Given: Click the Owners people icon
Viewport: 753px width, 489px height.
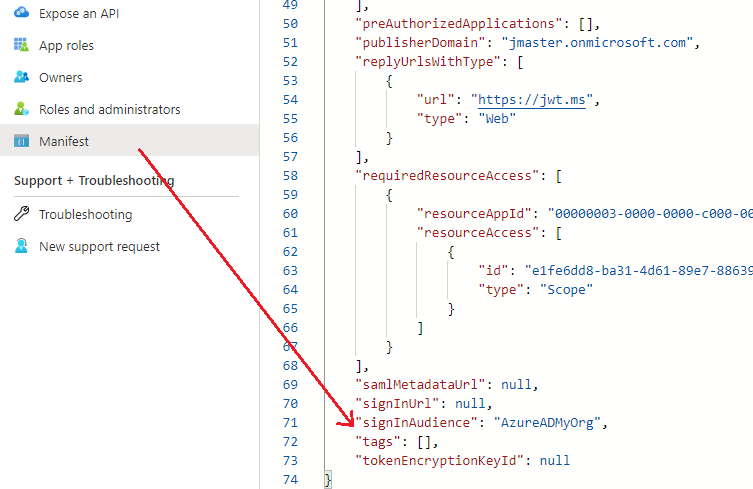Looking at the screenshot, I should click(21, 77).
